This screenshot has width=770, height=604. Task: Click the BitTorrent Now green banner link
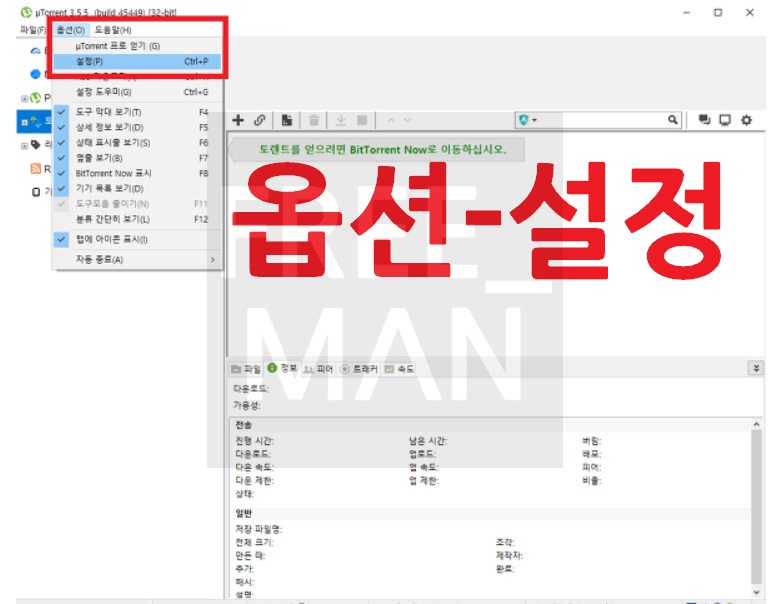383,149
